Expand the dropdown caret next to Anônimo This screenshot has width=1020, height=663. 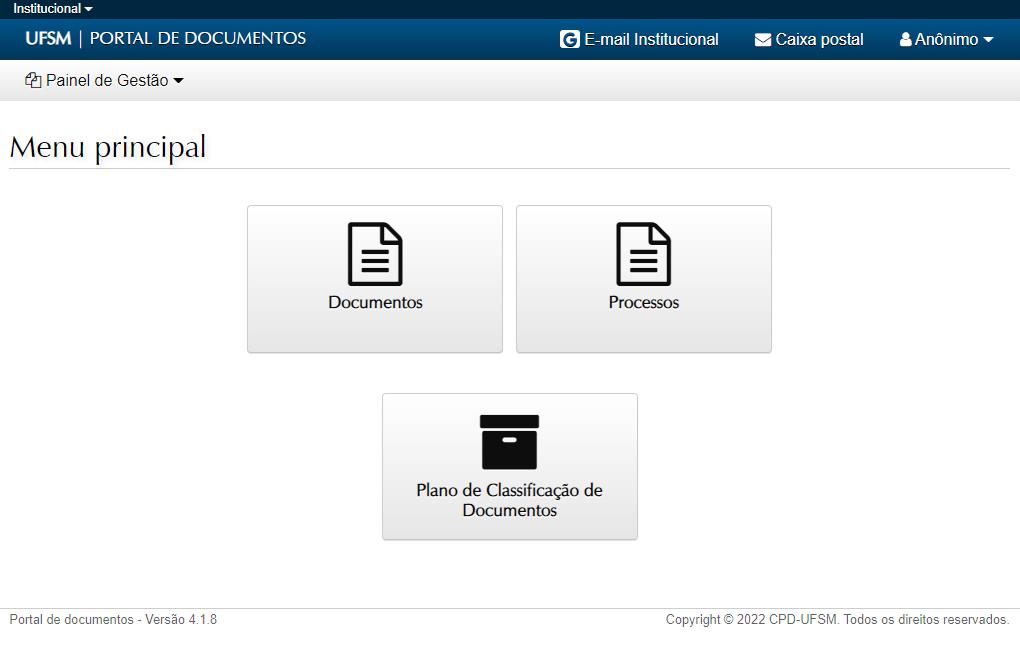click(988, 40)
